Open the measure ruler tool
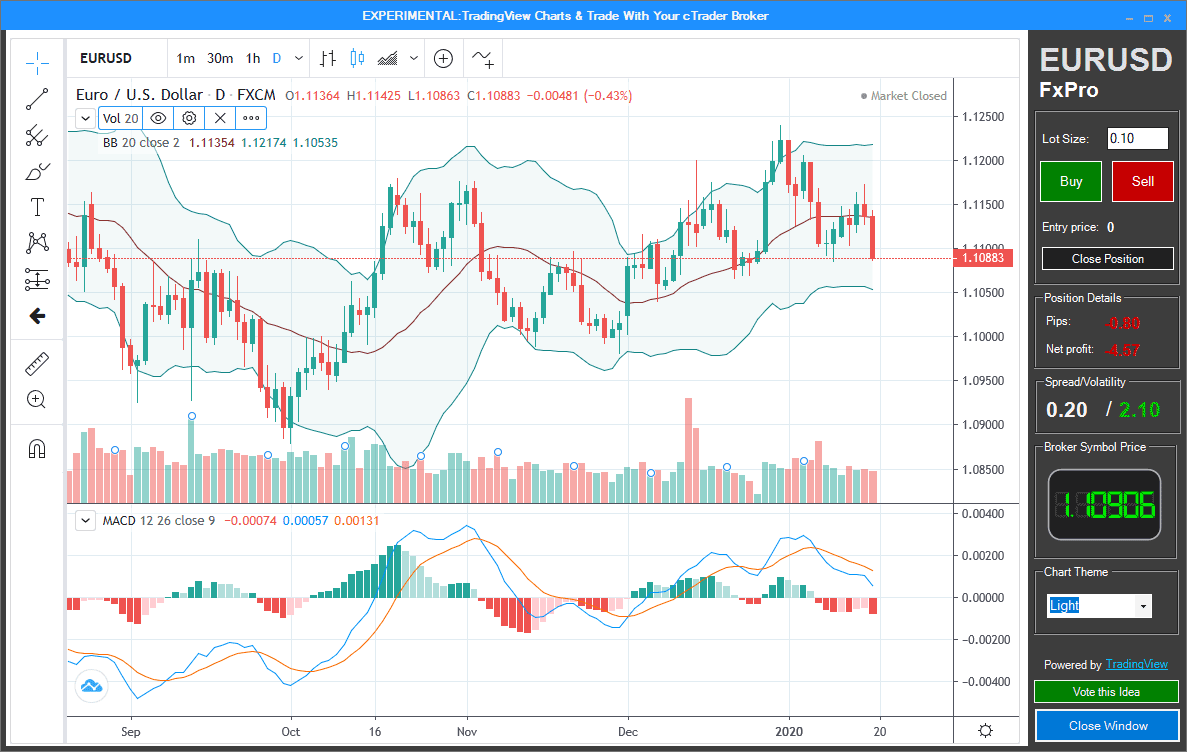Screen dimensions: 1187x752 click(x=37, y=363)
